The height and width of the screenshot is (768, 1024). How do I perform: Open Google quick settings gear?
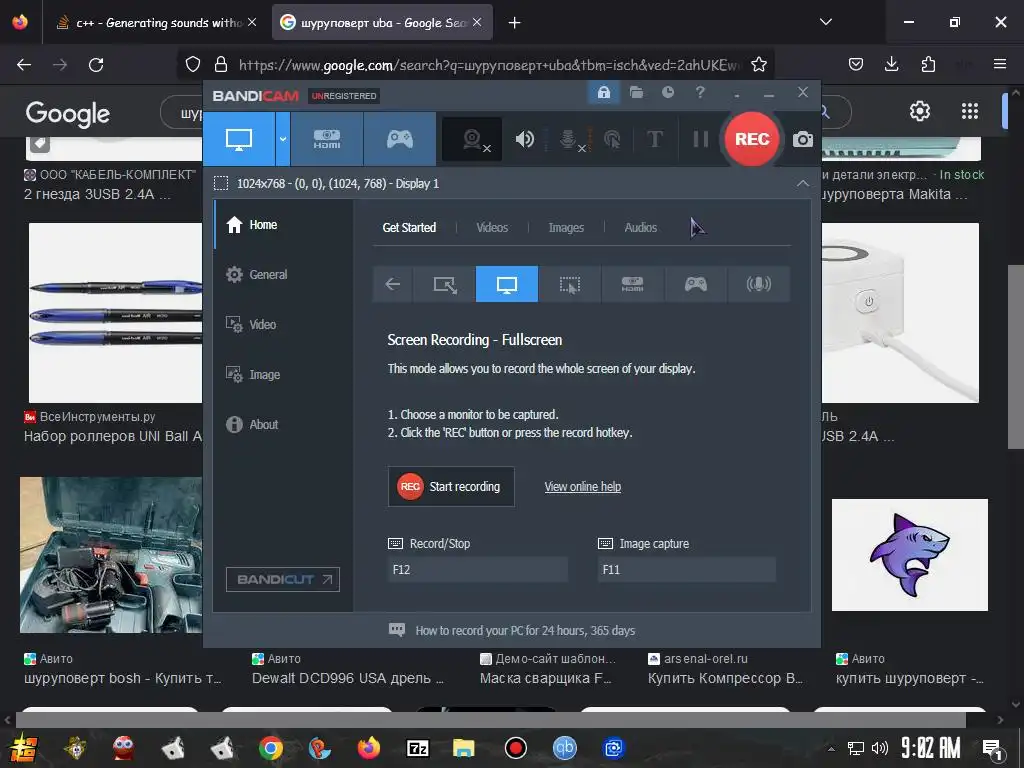(920, 111)
